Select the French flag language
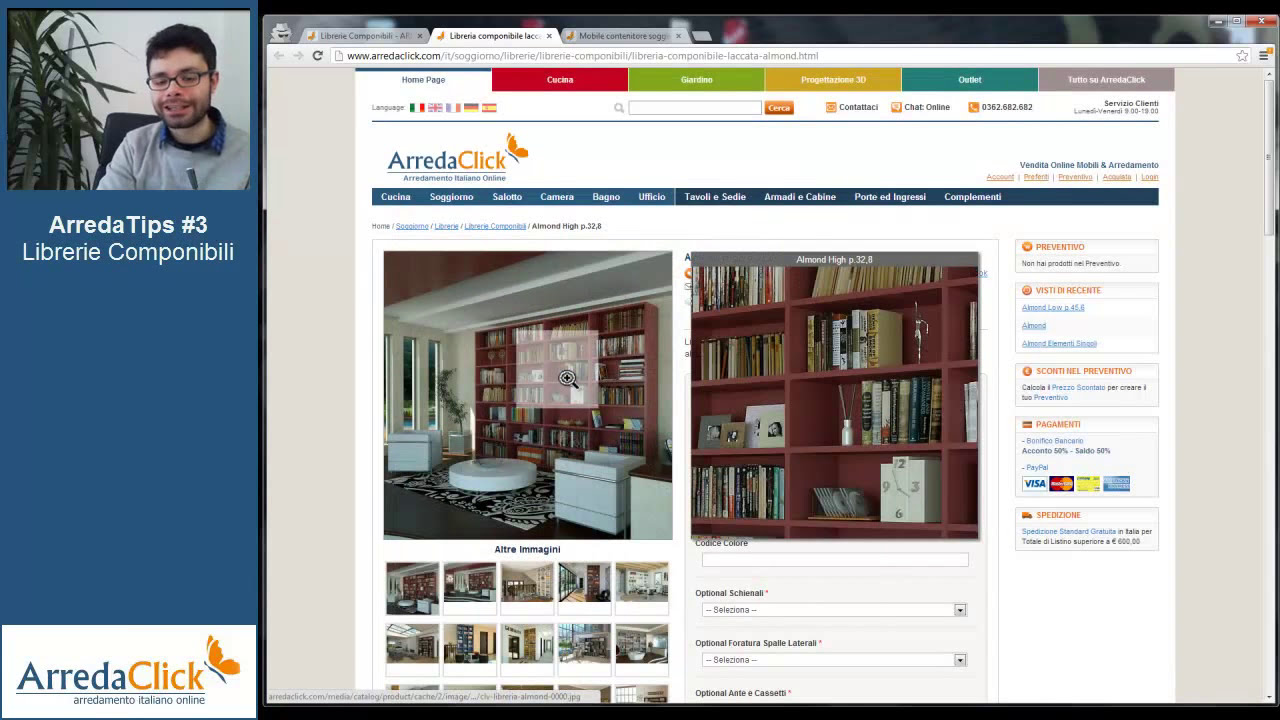This screenshot has width=1280, height=720. 453,107
